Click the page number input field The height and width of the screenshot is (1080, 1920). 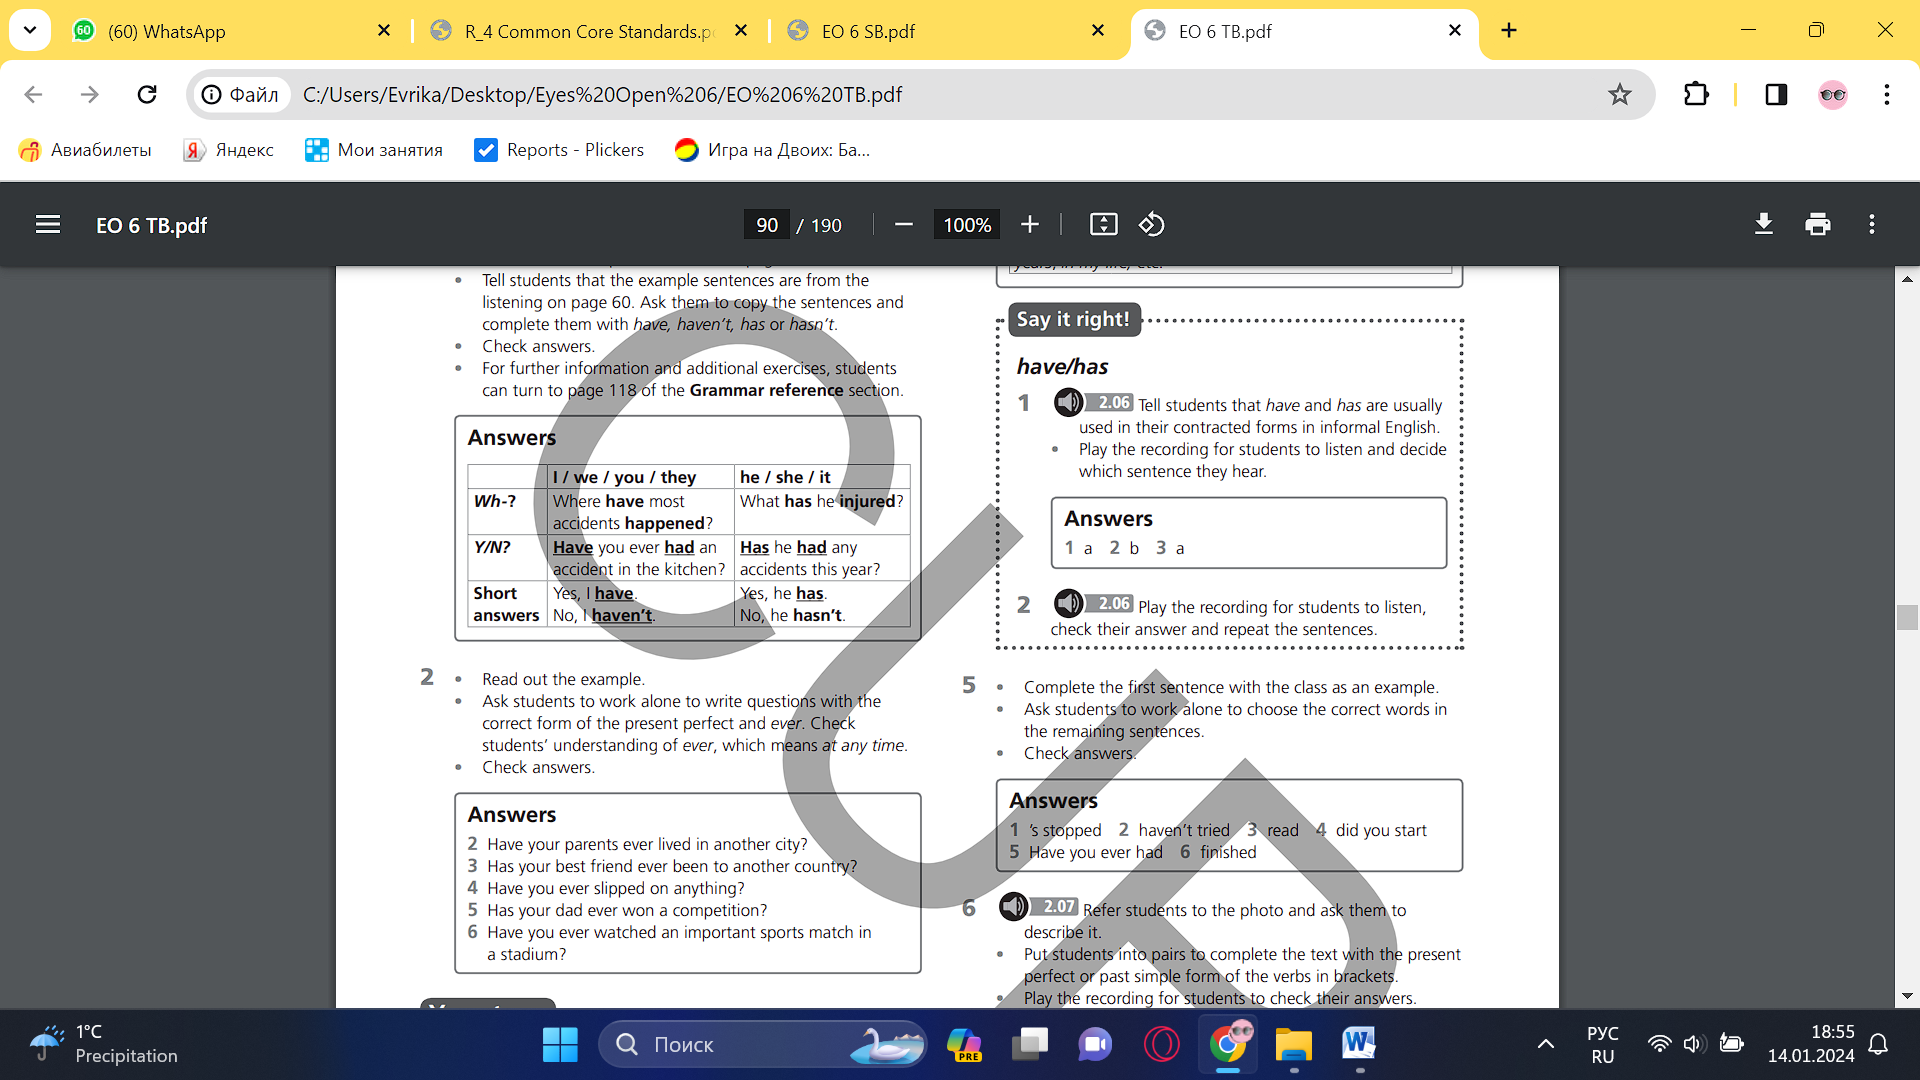tap(767, 225)
